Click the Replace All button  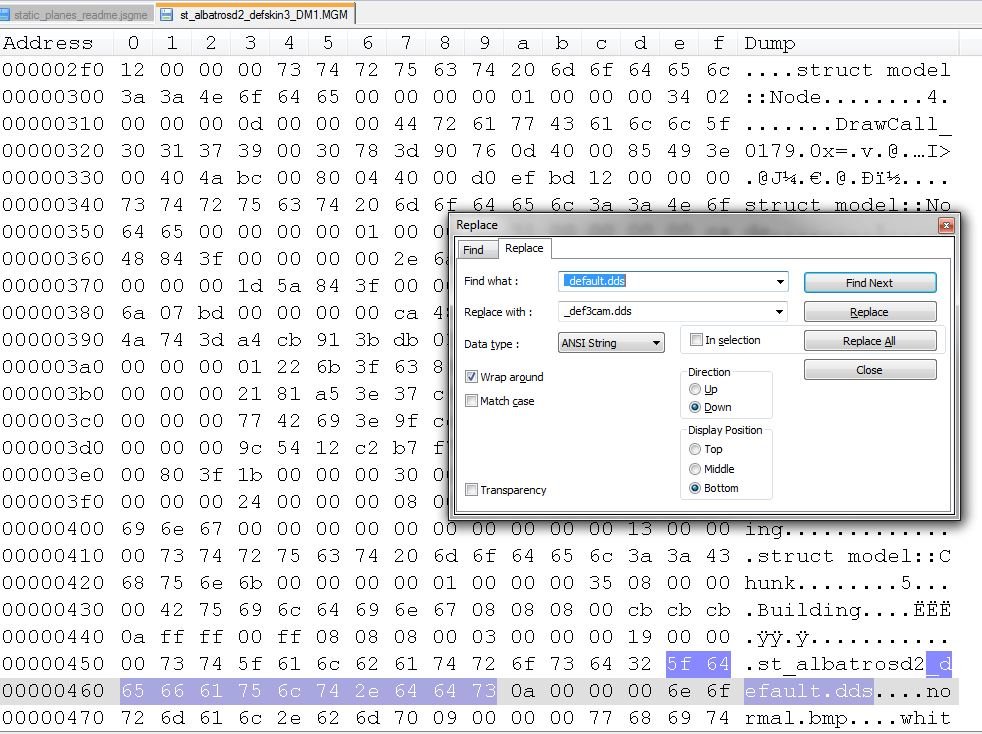(x=869, y=341)
